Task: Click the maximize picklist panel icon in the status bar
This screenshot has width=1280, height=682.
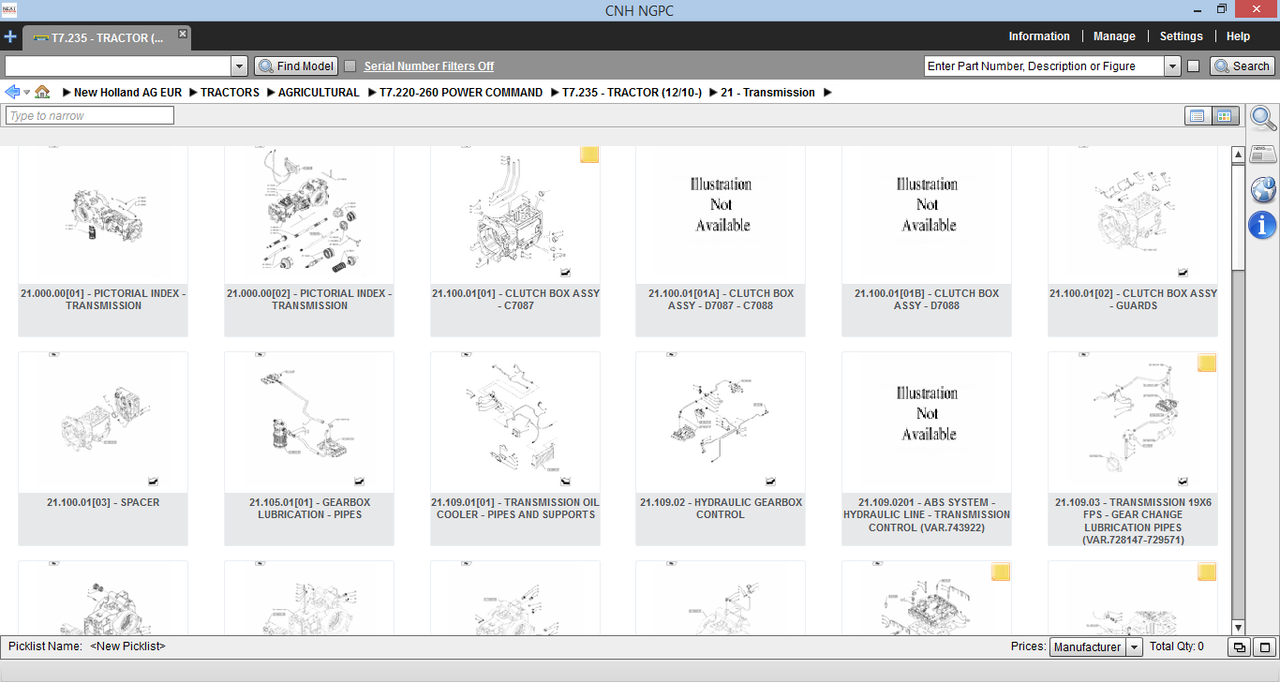Action: [x=1265, y=647]
